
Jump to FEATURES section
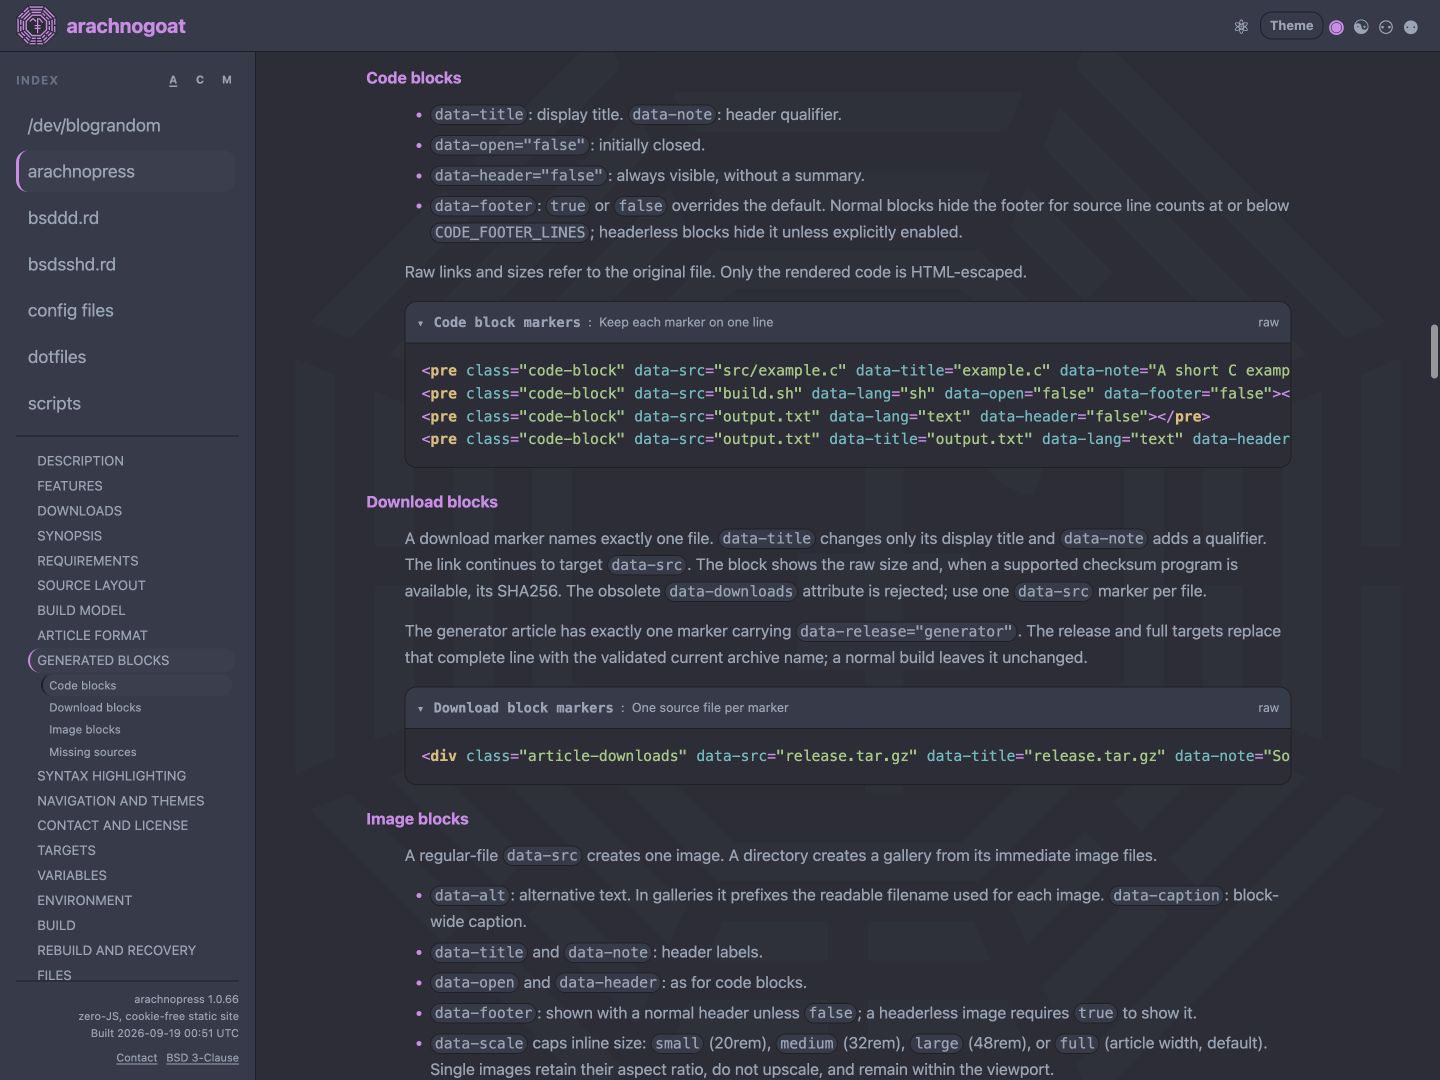point(70,486)
